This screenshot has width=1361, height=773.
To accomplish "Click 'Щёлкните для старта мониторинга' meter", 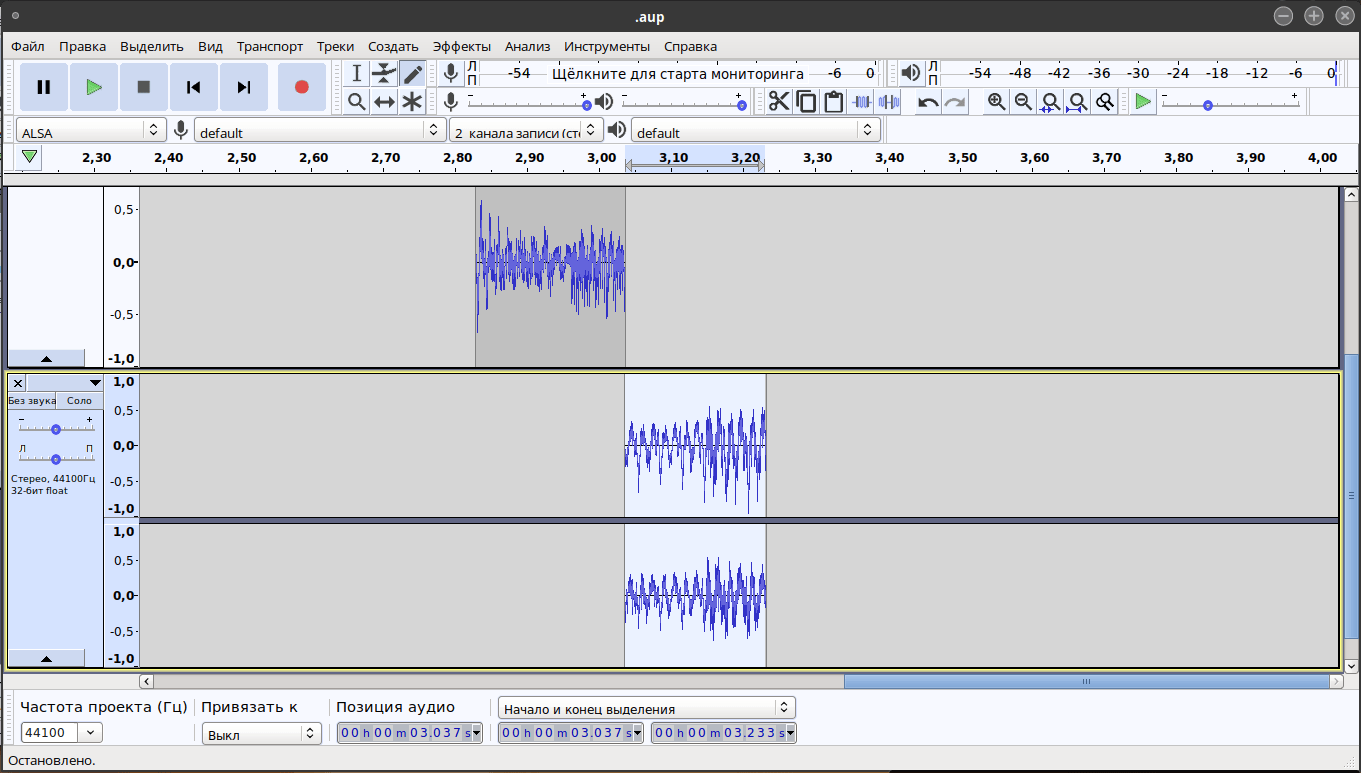I will click(x=677, y=73).
